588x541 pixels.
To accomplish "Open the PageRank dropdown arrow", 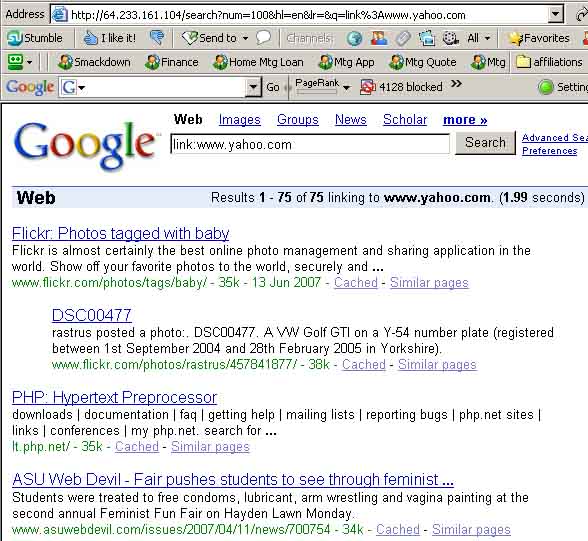I will (x=346, y=87).
